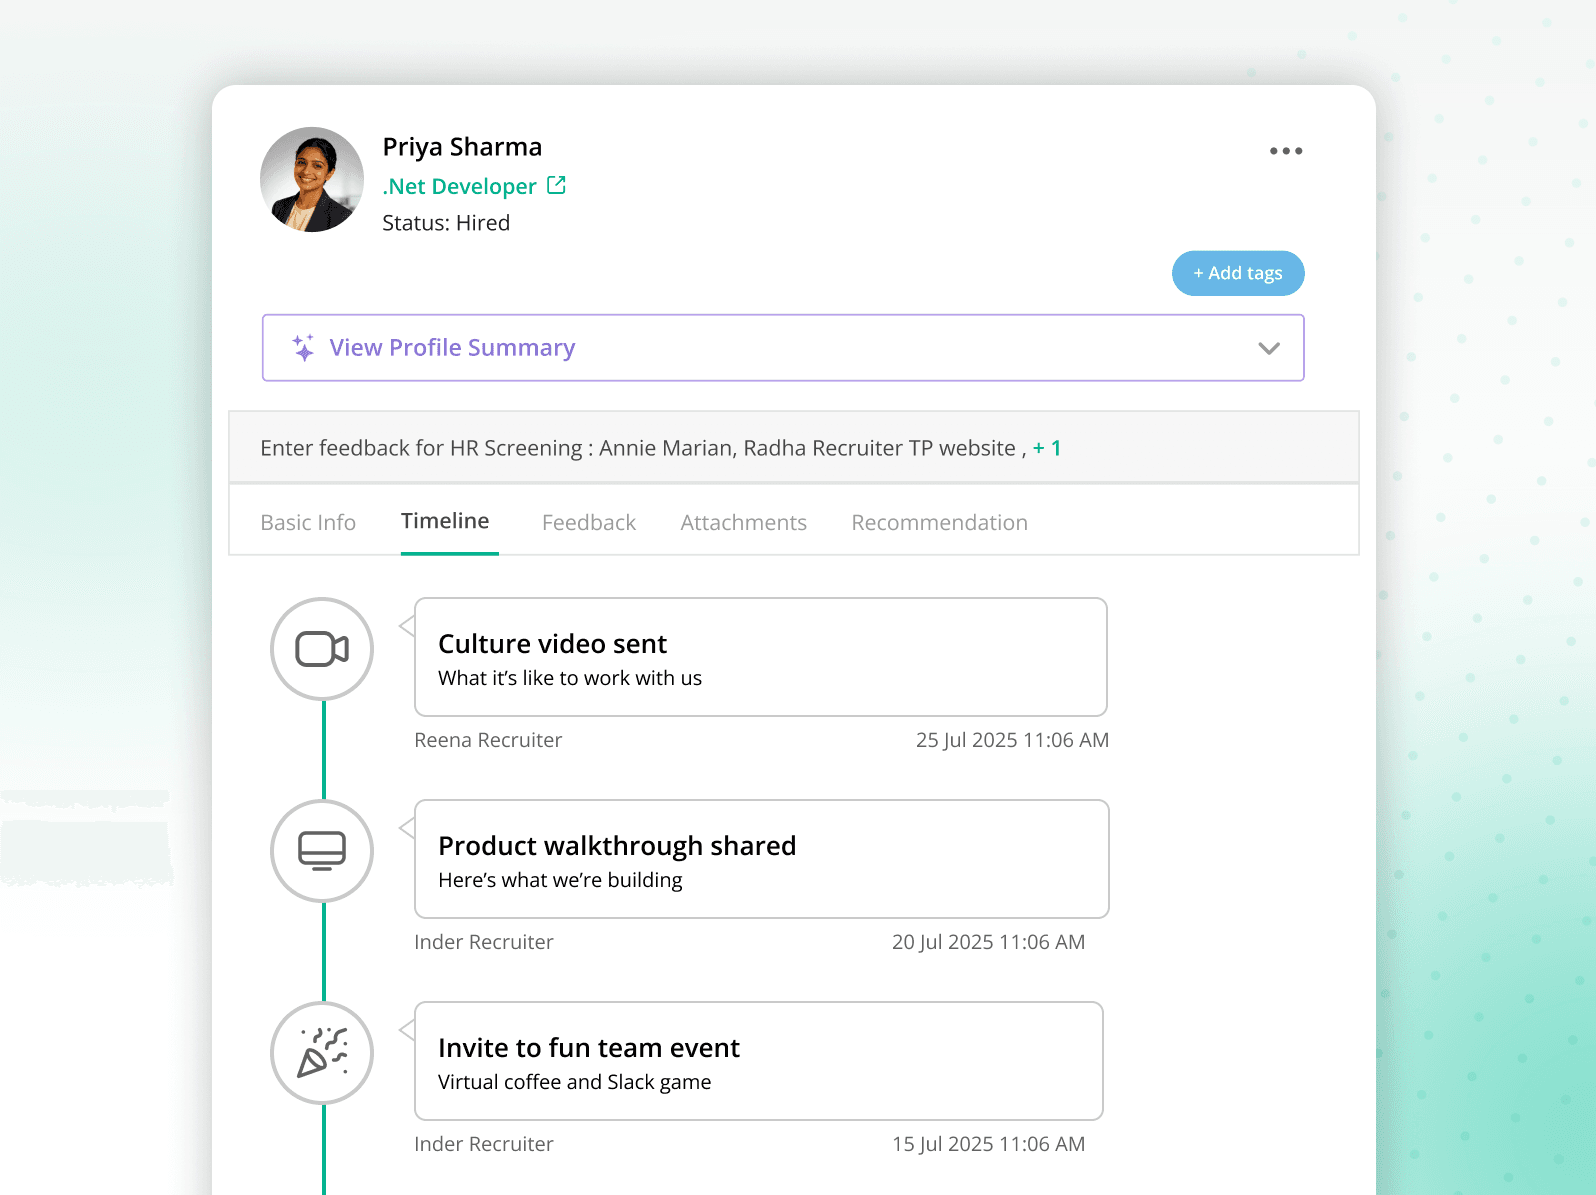Go to the Attachments tab
Screen dimensions: 1596x1195
744,522
